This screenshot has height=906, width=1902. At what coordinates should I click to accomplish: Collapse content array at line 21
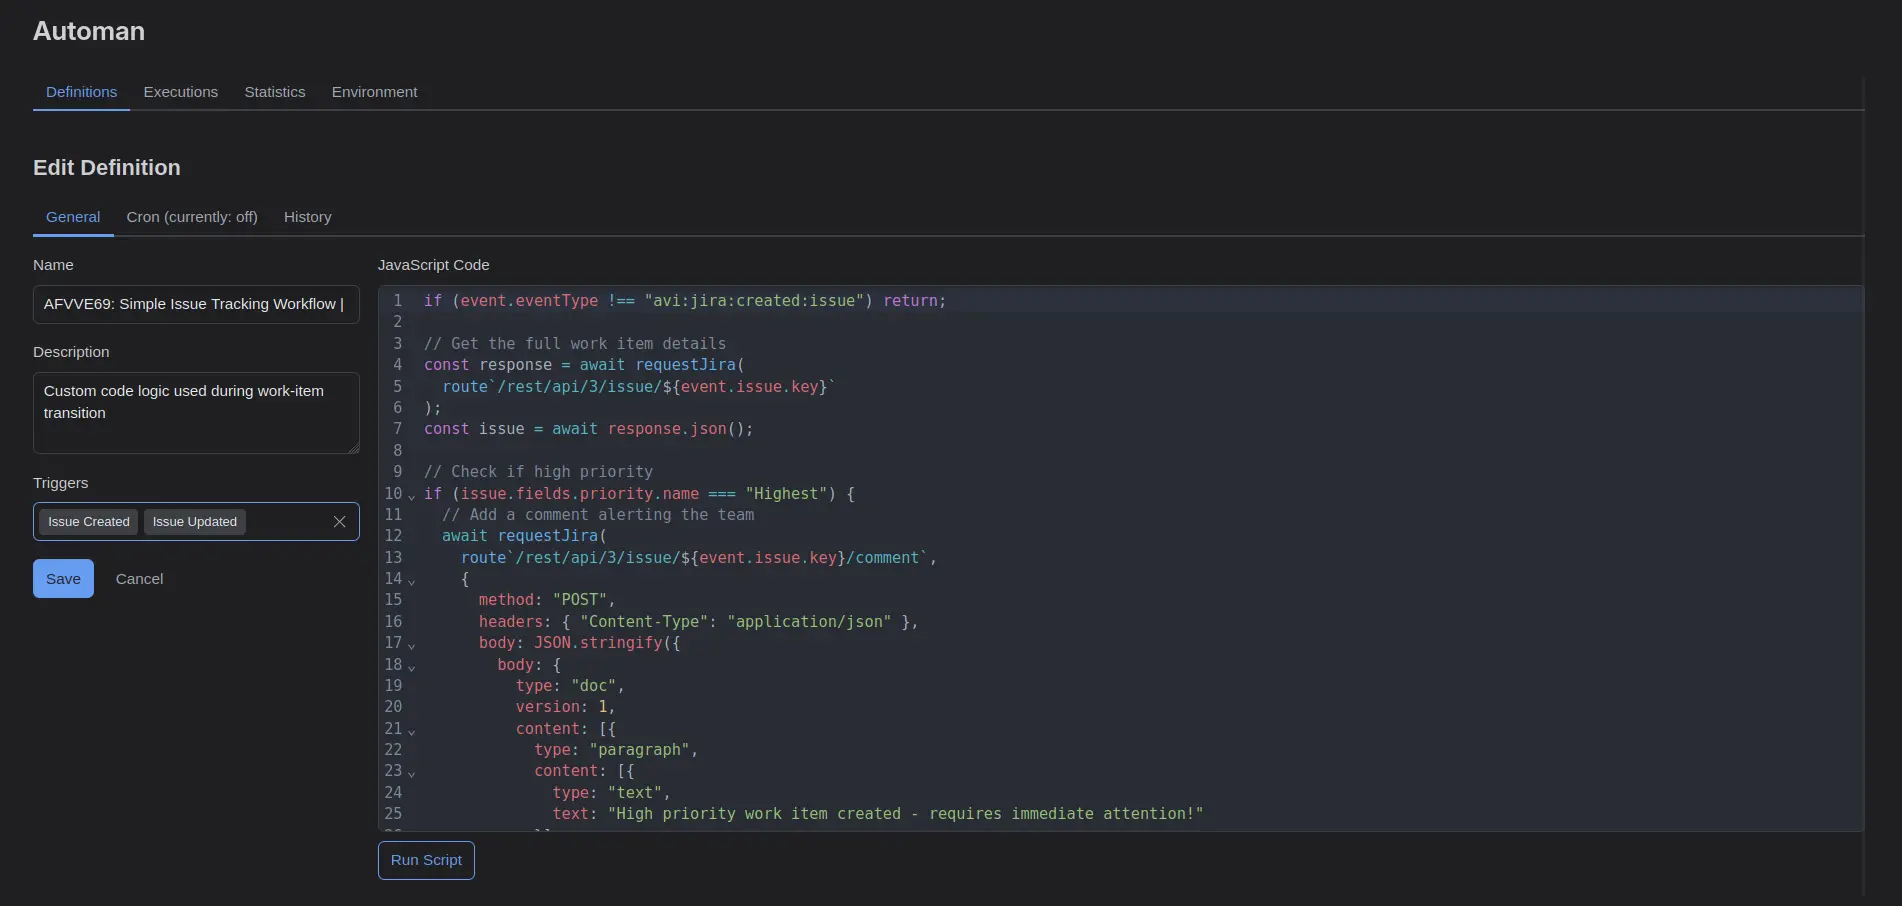tap(411, 731)
